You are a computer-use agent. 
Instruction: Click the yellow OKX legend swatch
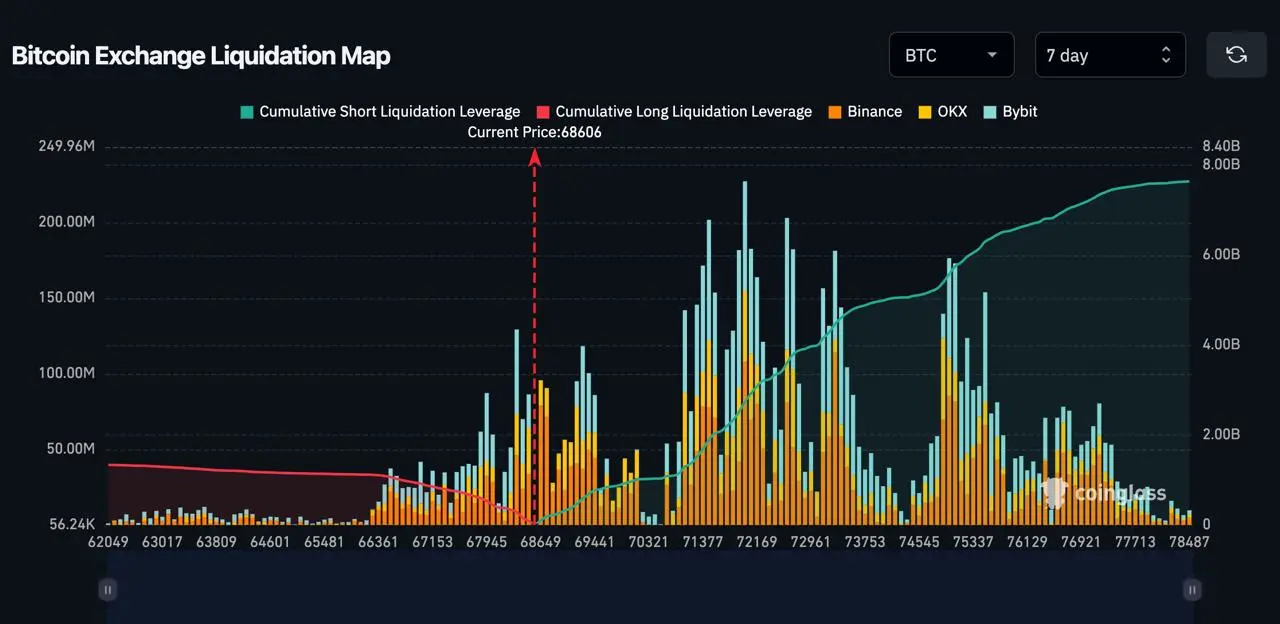tap(924, 112)
